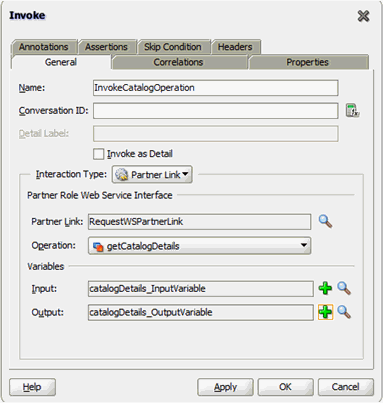Browse partner links with the magnifier icon

pyautogui.click(x=325, y=221)
